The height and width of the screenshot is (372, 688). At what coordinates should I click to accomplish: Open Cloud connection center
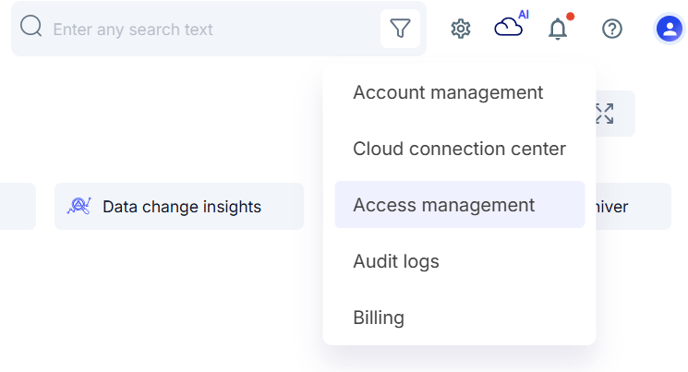pyautogui.click(x=459, y=149)
